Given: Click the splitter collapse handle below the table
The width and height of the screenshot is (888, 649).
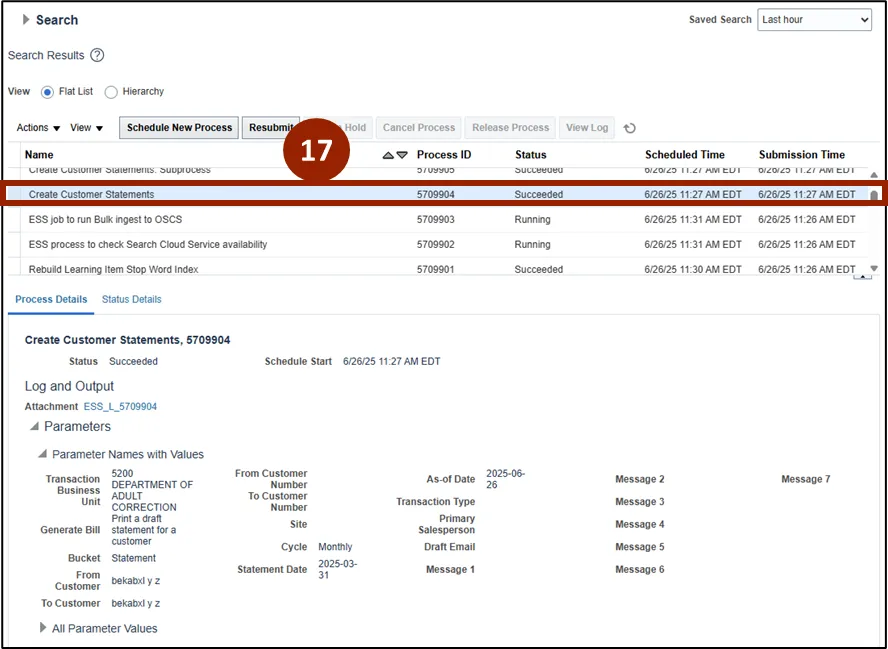Looking at the screenshot, I should (x=861, y=277).
